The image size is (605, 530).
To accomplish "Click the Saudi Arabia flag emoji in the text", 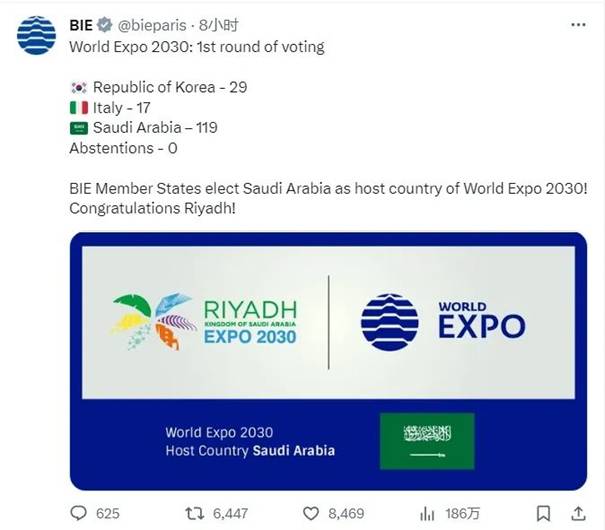I will (79, 128).
